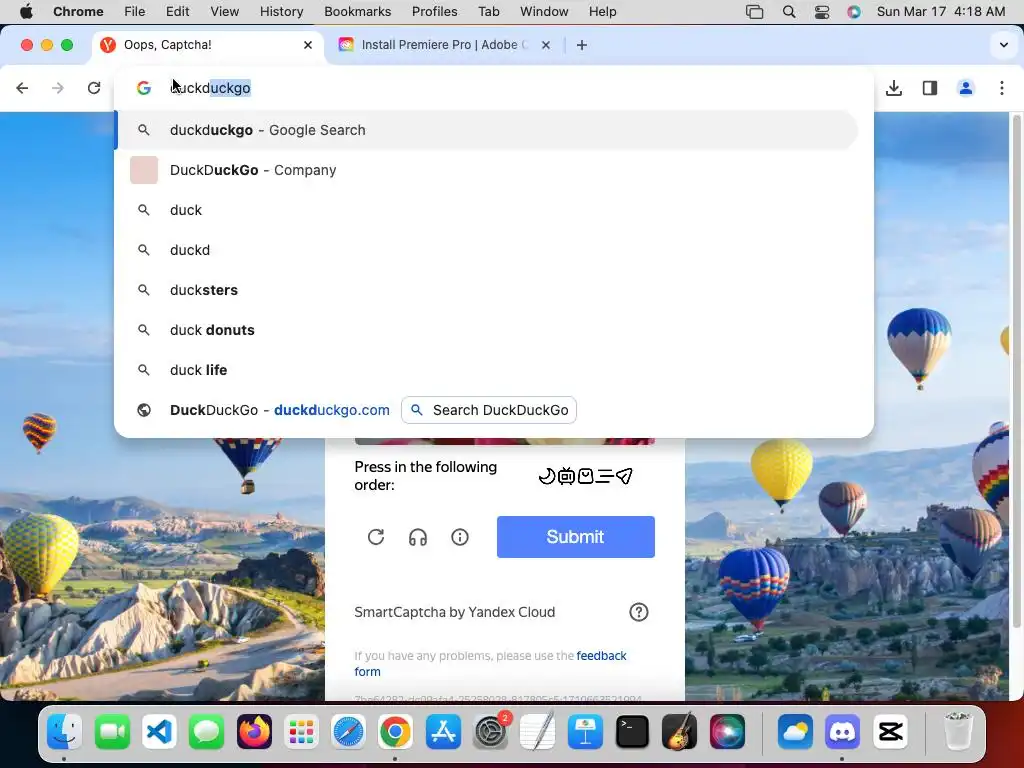Pick the 'duck' search suggestion

click(487, 210)
